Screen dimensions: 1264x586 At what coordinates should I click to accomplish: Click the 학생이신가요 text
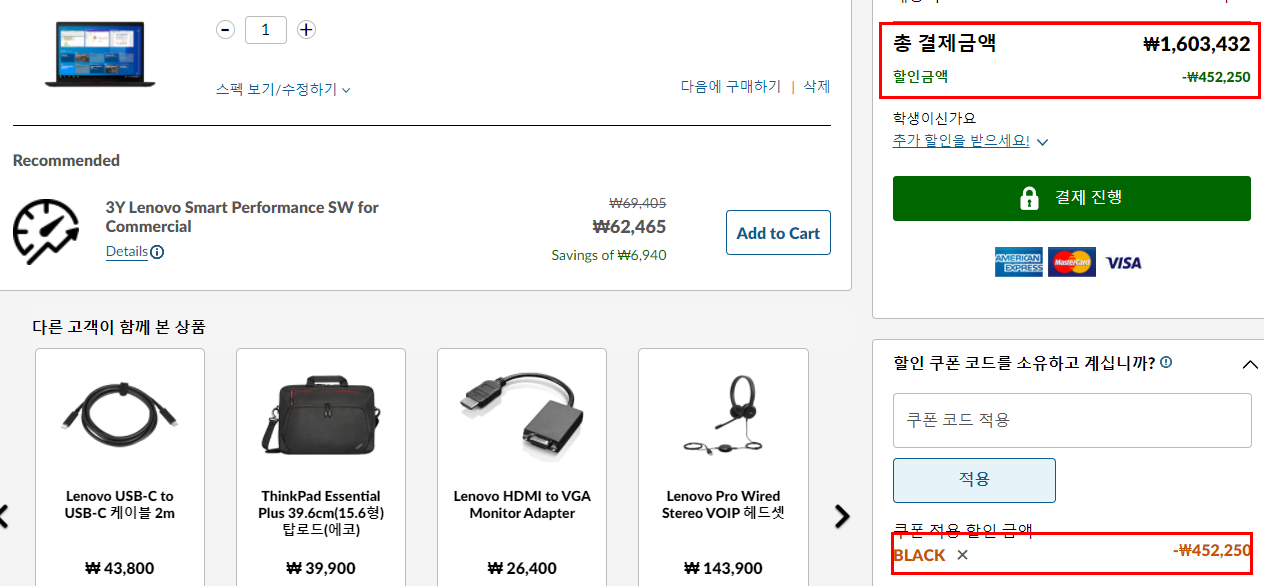[x=934, y=119]
